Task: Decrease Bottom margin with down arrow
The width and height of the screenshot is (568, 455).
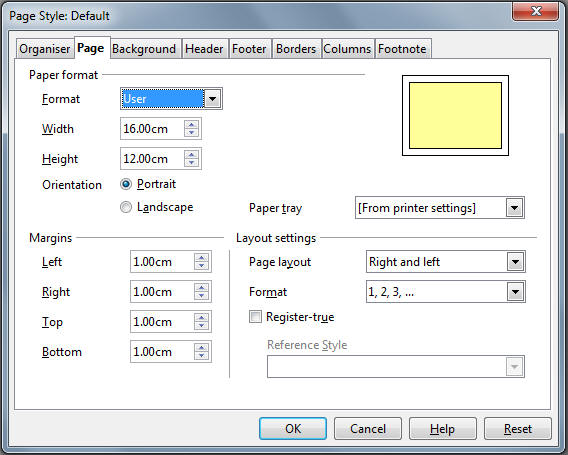Action: point(201,356)
